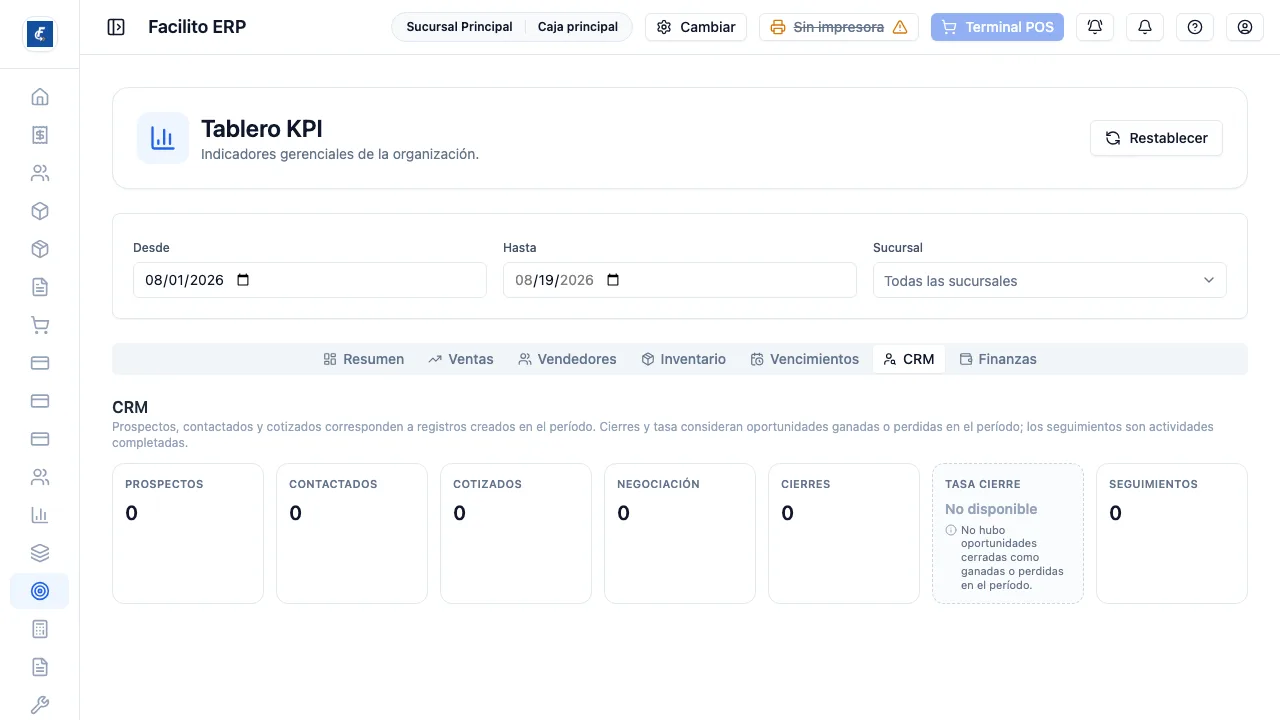
Task: Open the home icon in the sidebar
Action: click(x=40, y=97)
